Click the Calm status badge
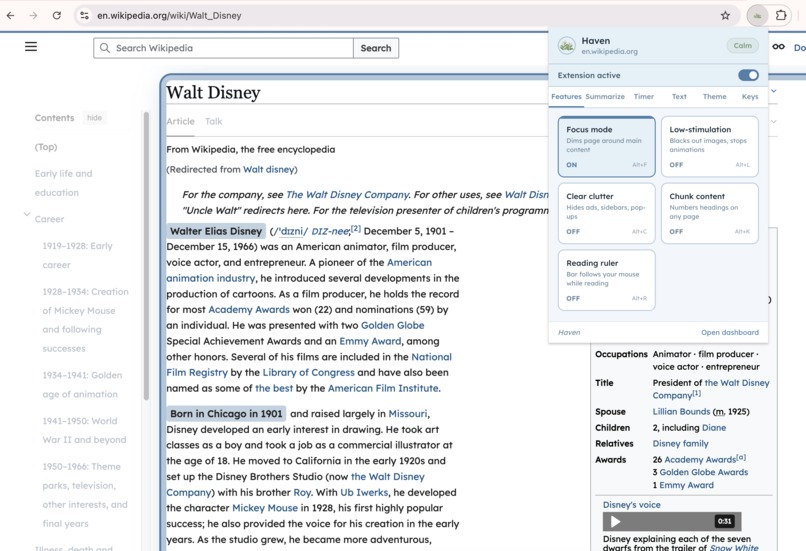Viewport: 806px width, 551px height. (742, 46)
